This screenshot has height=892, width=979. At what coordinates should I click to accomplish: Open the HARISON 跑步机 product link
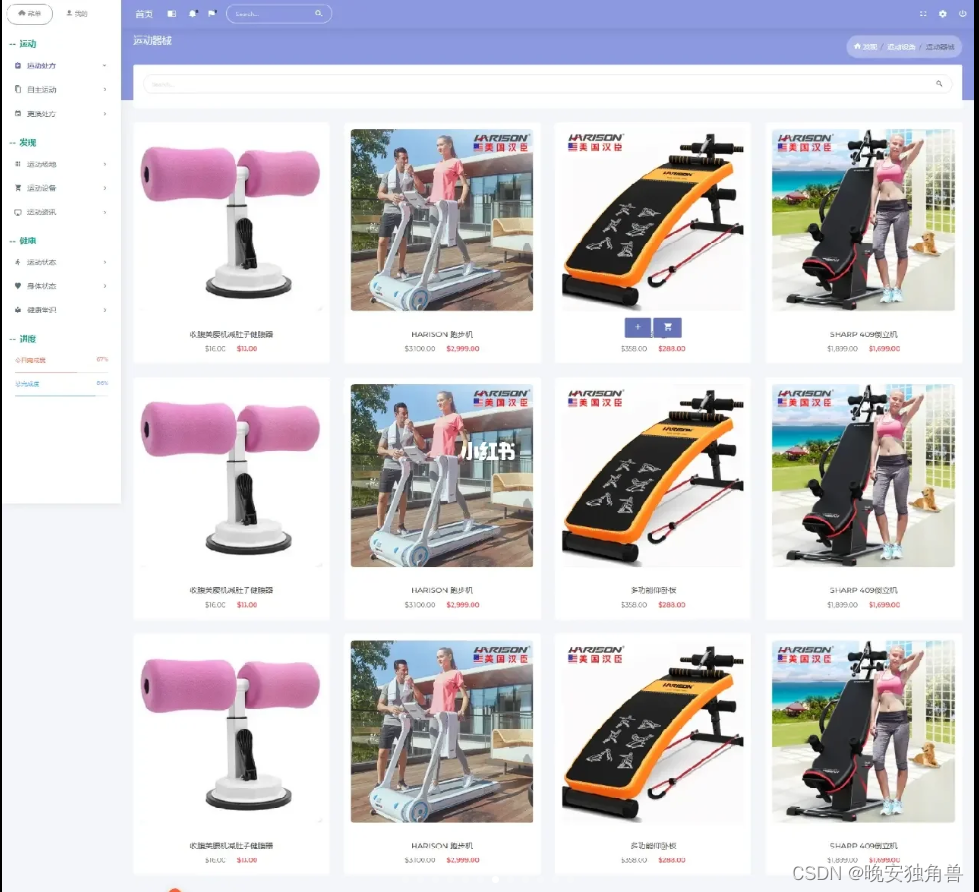441,335
